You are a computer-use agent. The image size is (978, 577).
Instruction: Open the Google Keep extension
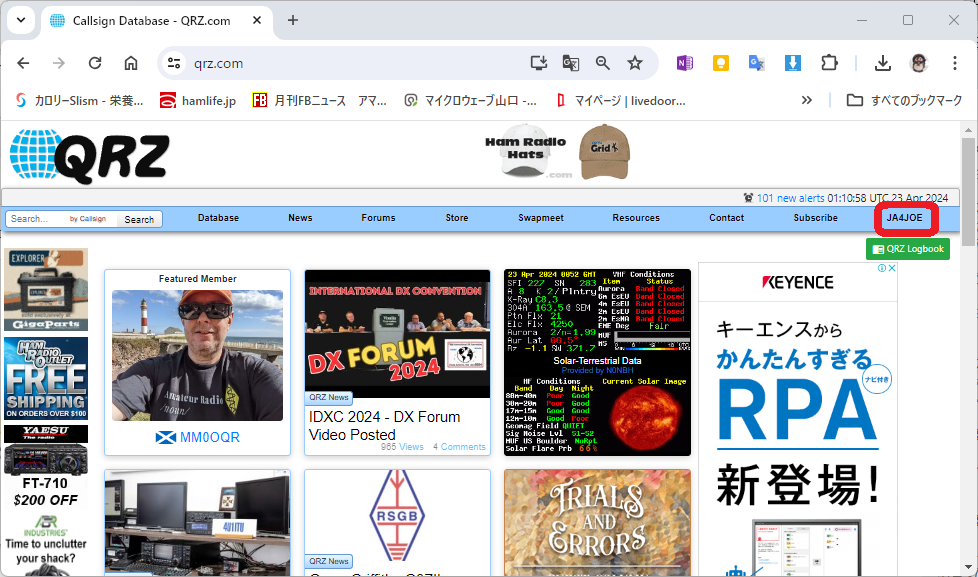(x=720, y=63)
